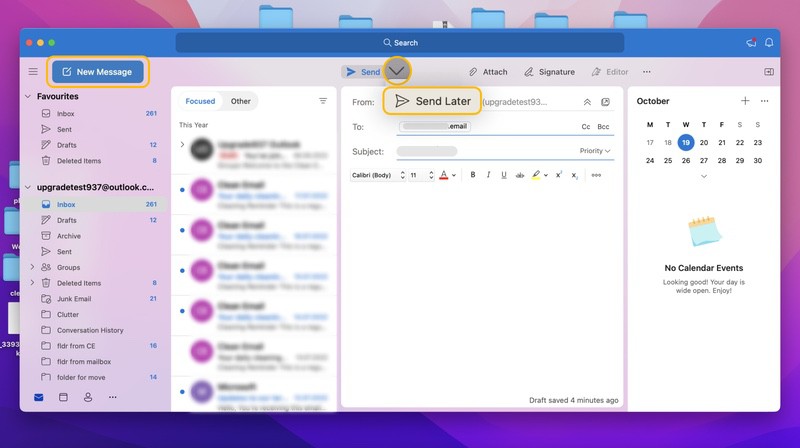Show the Bcc field
The image size is (800, 448).
[x=603, y=127]
